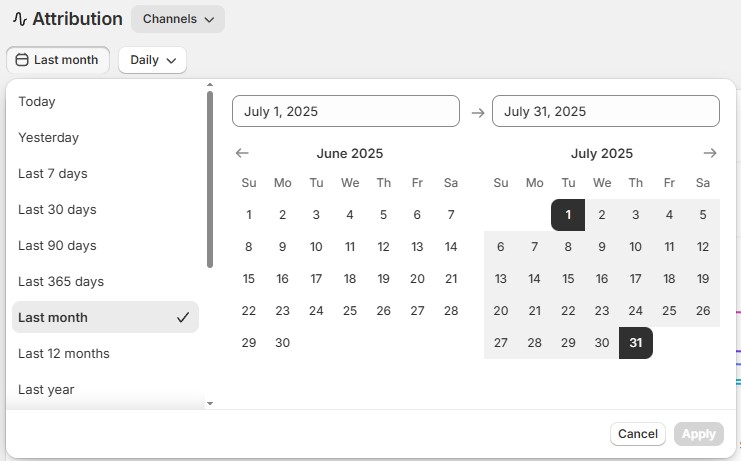Viewport: 741px width, 461px height.
Task: Choose the Last 90 days preset
Action: tap(57, 245)
